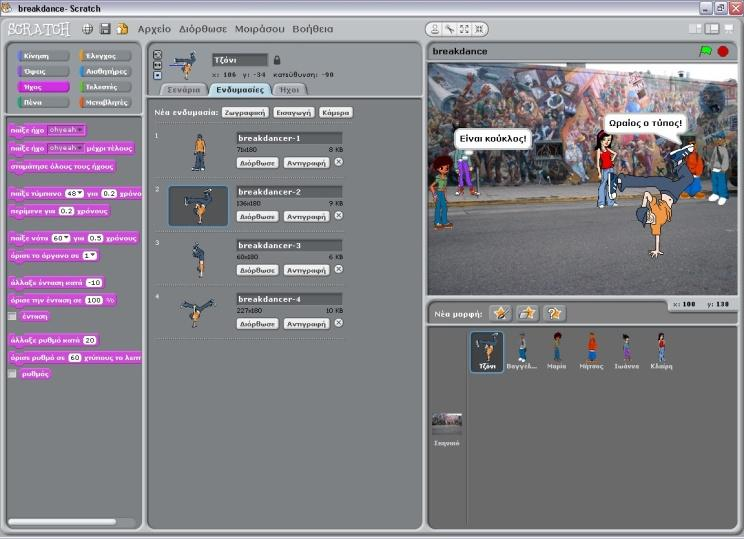This screenshot has height=539, width=744.
Task: Select the Κλαίρη sprite thumbnail
Action: (x=661, y=352)
